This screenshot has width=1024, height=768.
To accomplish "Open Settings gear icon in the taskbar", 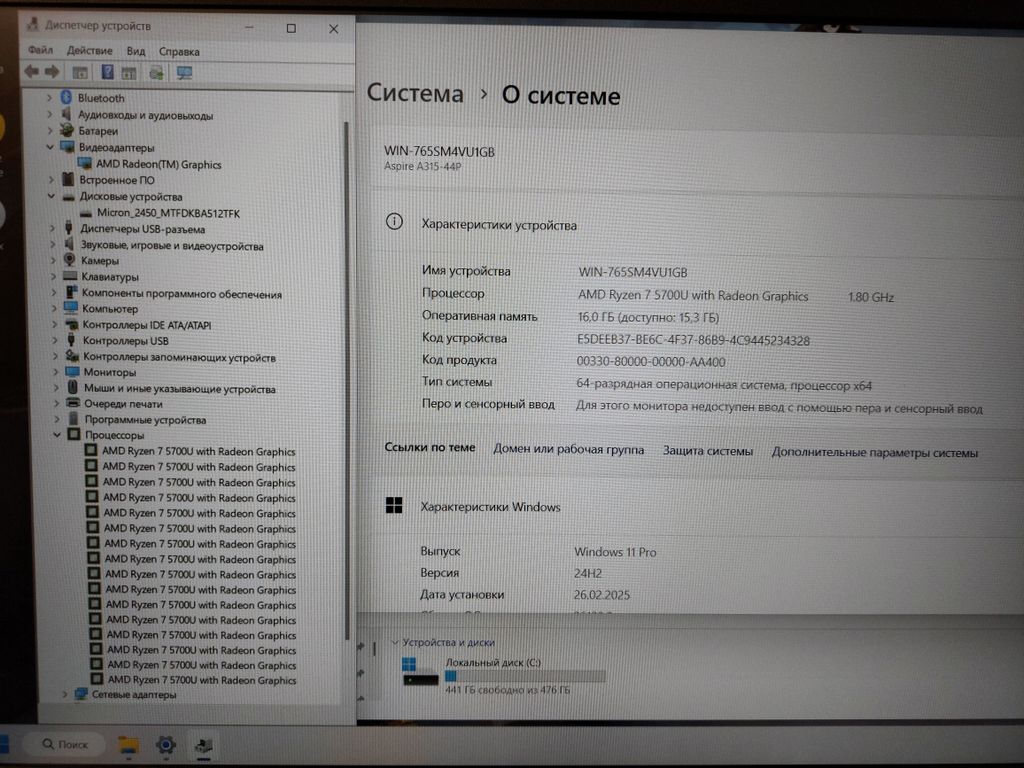I will tap(166, 744).
